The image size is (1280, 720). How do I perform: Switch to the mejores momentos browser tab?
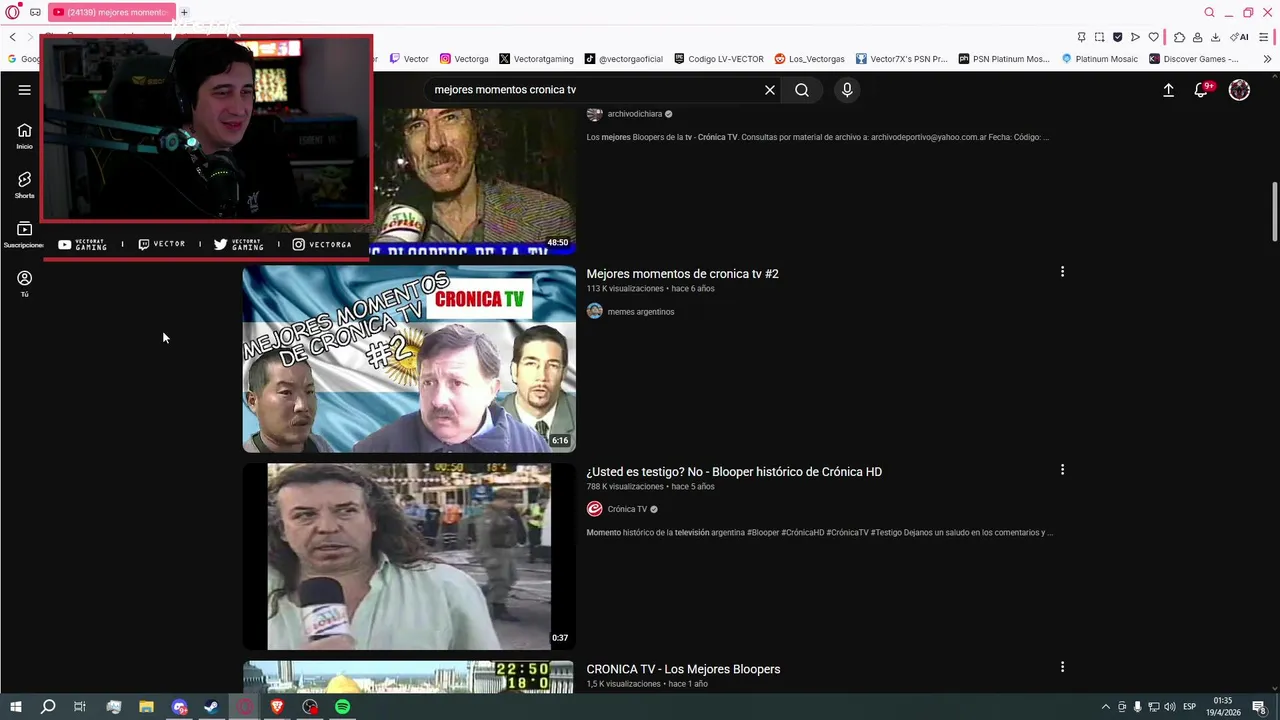[111, 12]
